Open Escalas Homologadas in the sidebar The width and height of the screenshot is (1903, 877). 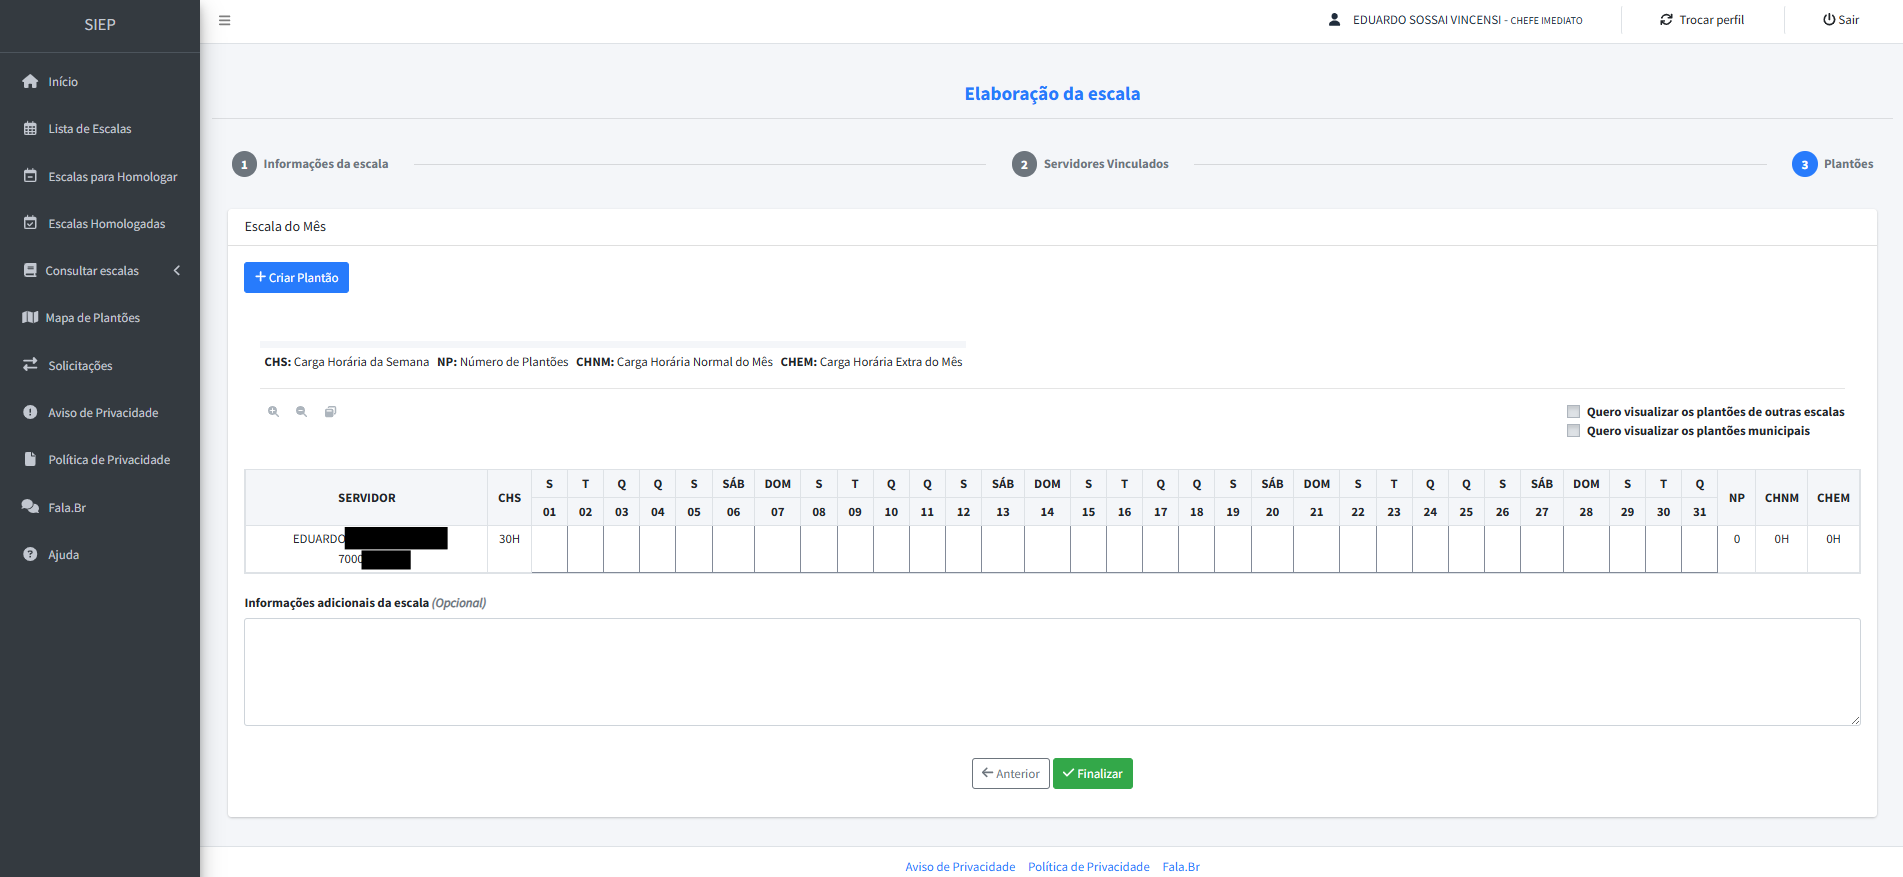tap(106, 224)
